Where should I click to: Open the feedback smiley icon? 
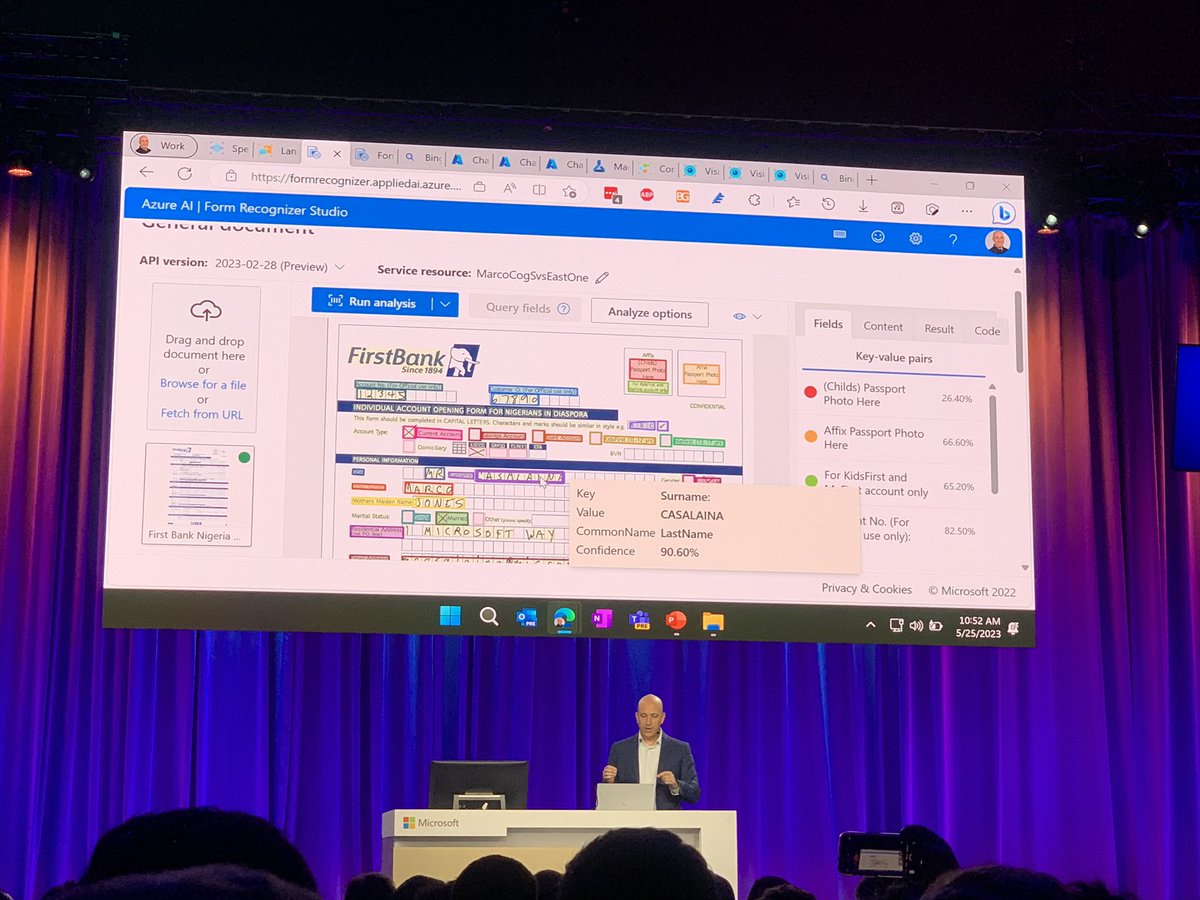tap(877, 236)
